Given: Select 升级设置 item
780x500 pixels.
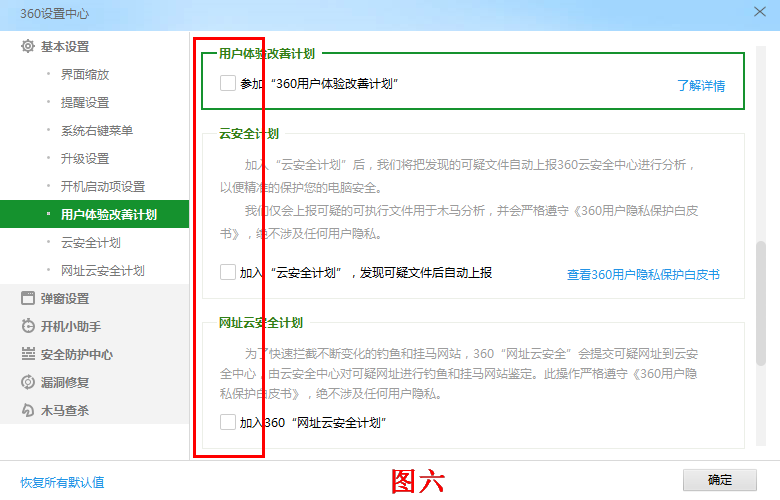Looking at the screenshot, I should pos(85,158).
